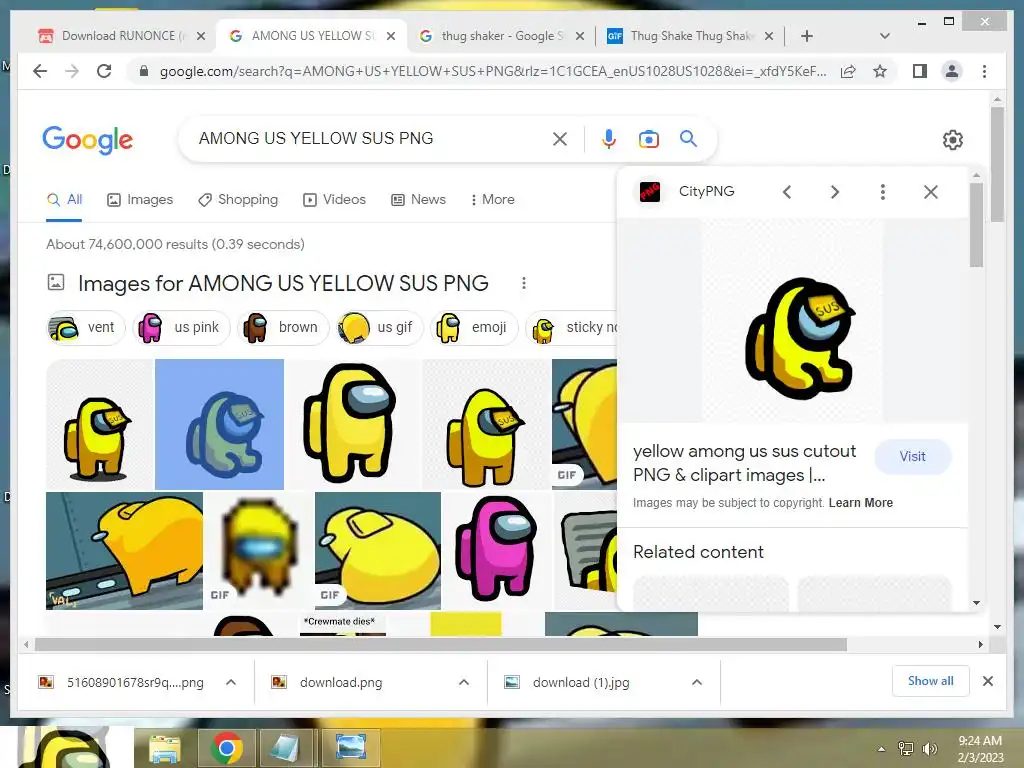Switch to thug shaker Google Search tab
1024x768 pixels.
click(x=502, y=36)
